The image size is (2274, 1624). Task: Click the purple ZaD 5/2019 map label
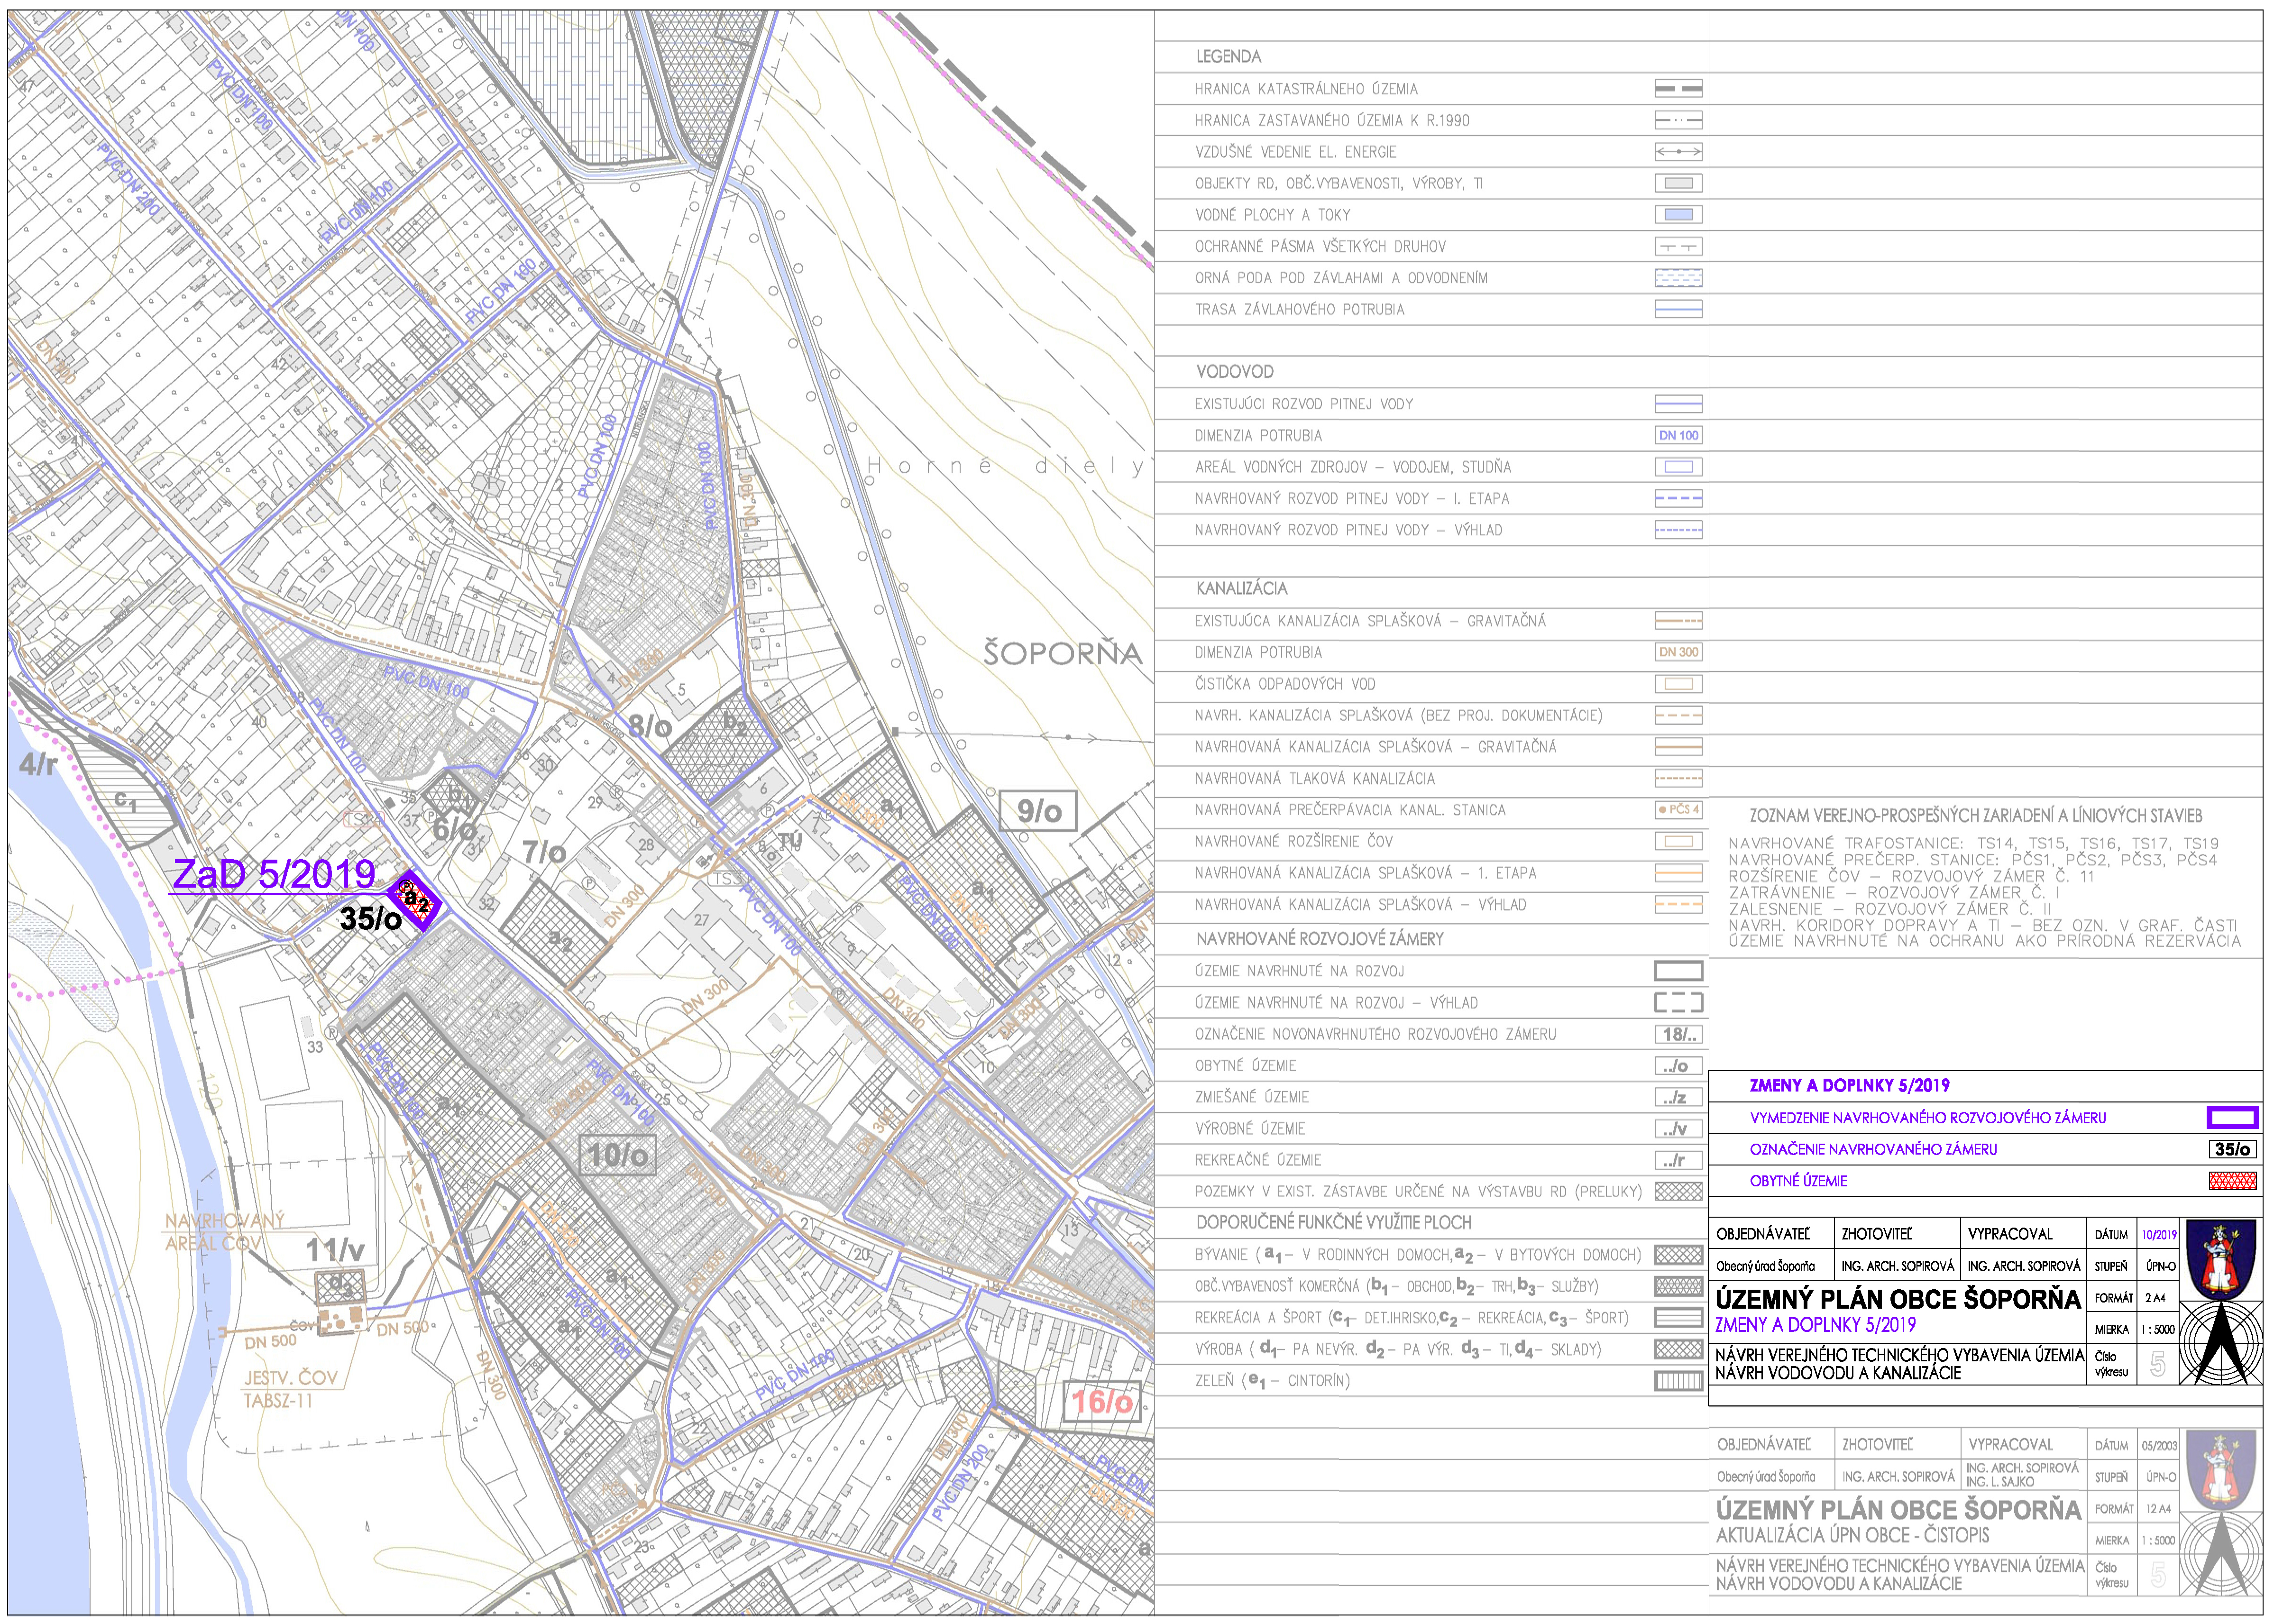(x=273, y=874)
